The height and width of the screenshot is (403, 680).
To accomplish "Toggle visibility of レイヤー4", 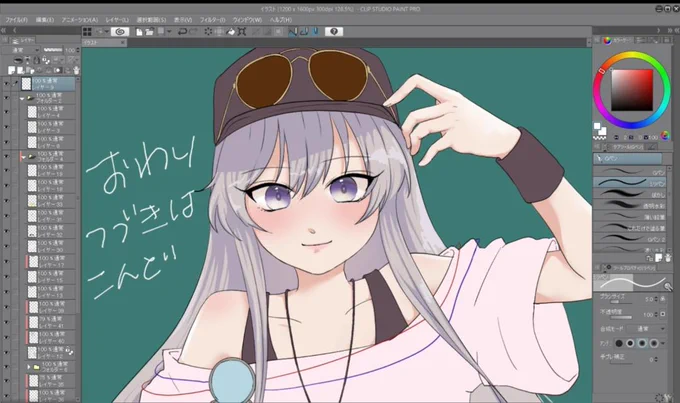I will pyautogui.click(x=6, y=112).
